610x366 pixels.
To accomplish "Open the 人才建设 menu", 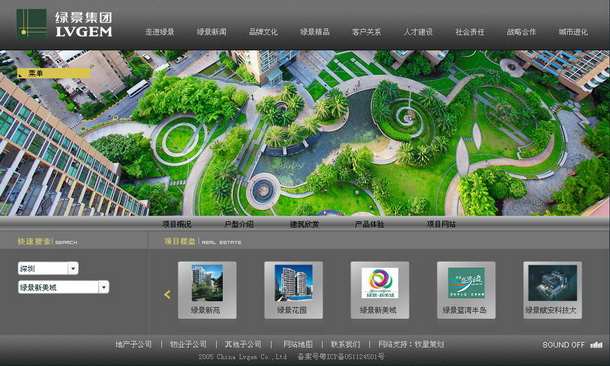I will [x=418, y=32].
